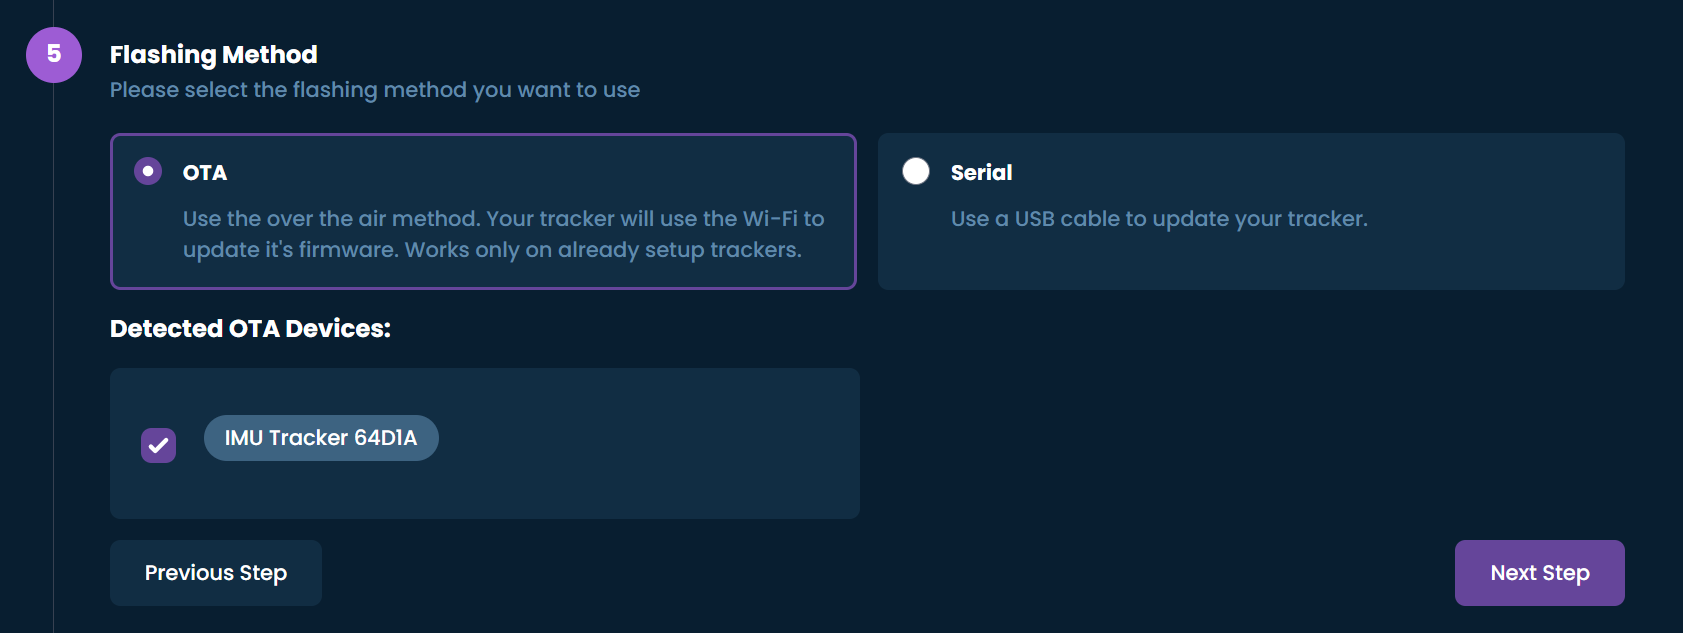Click the Serial option title text
Screen dimensions: 1683x633
[982, 173]
